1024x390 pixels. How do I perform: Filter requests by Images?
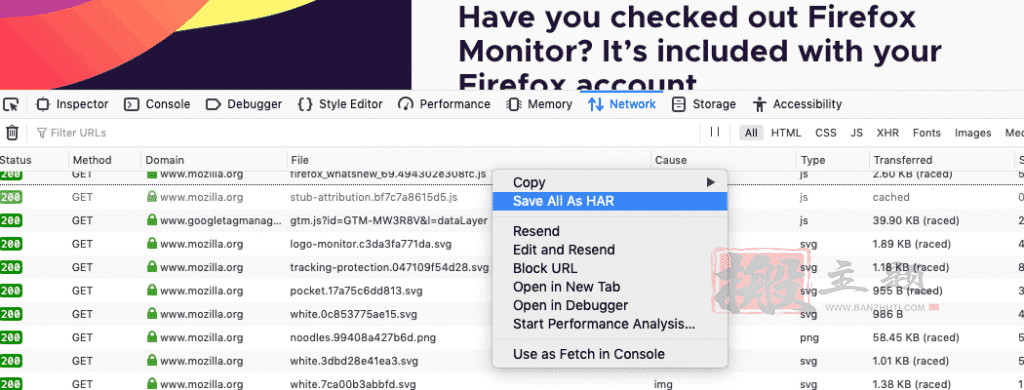tap(973, 133)
